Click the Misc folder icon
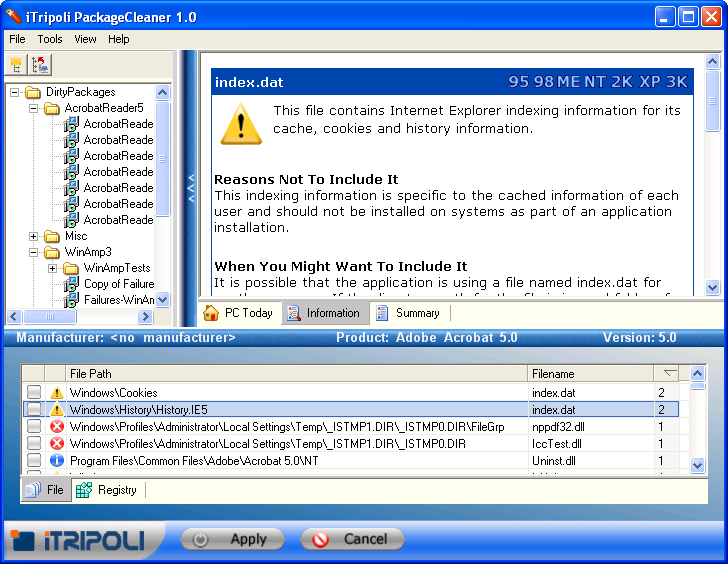Image resolution: width=728 pixels, height=564 pixels. pyautogui.click(x=52, y=237)
